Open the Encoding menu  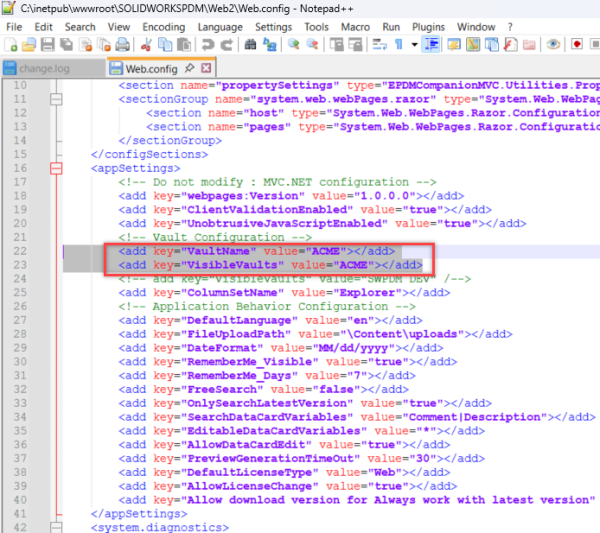click(x=163, y=27)
